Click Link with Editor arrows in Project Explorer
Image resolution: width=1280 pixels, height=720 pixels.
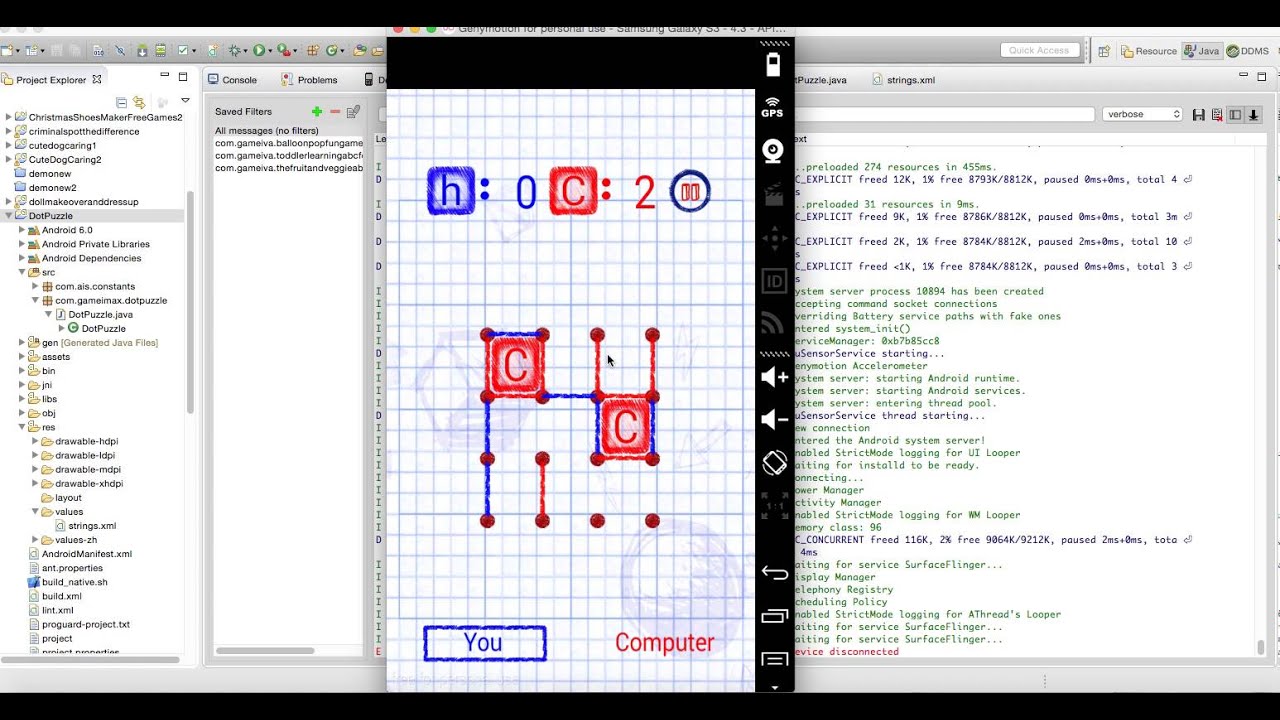(138, 102)
